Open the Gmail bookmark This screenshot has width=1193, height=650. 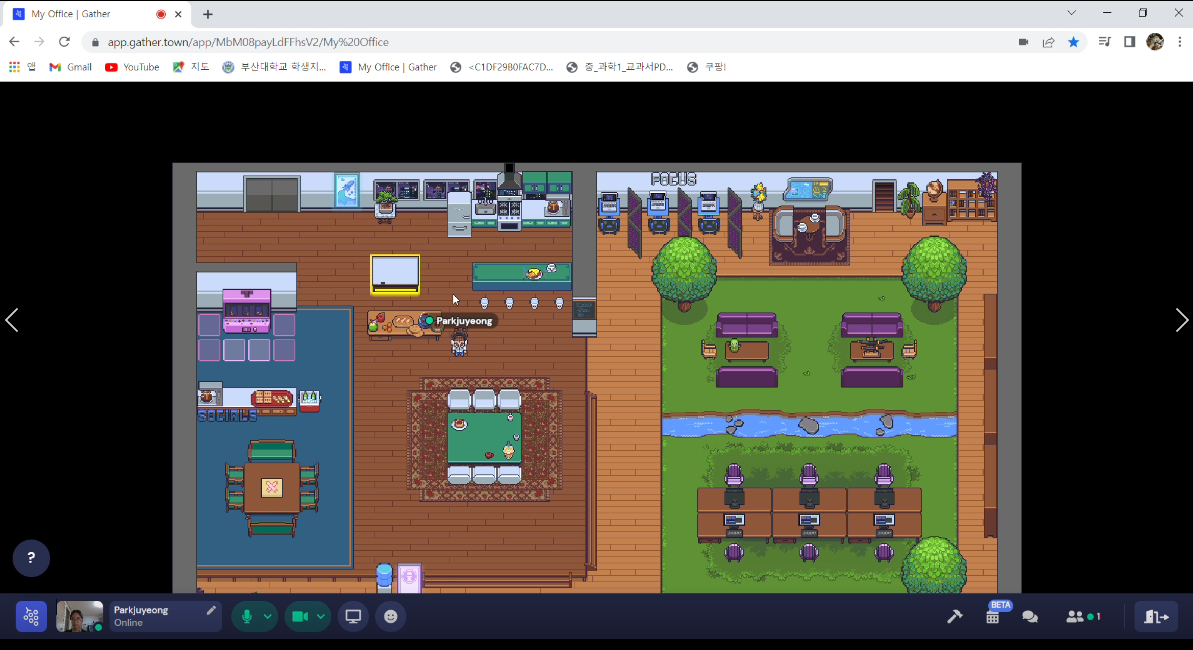point(70,67)
